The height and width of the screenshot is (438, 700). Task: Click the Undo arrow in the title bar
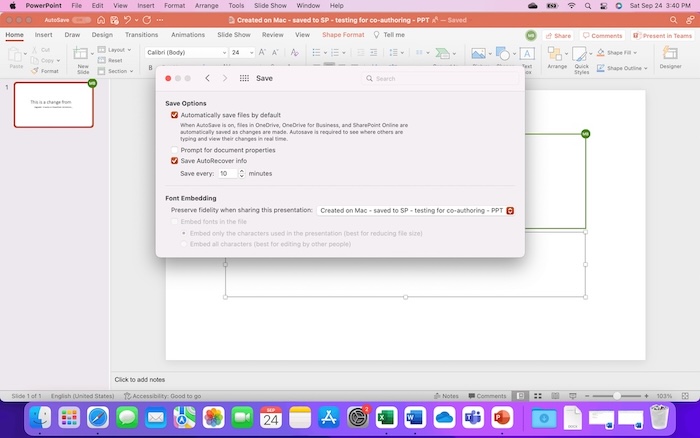point(127,20)
